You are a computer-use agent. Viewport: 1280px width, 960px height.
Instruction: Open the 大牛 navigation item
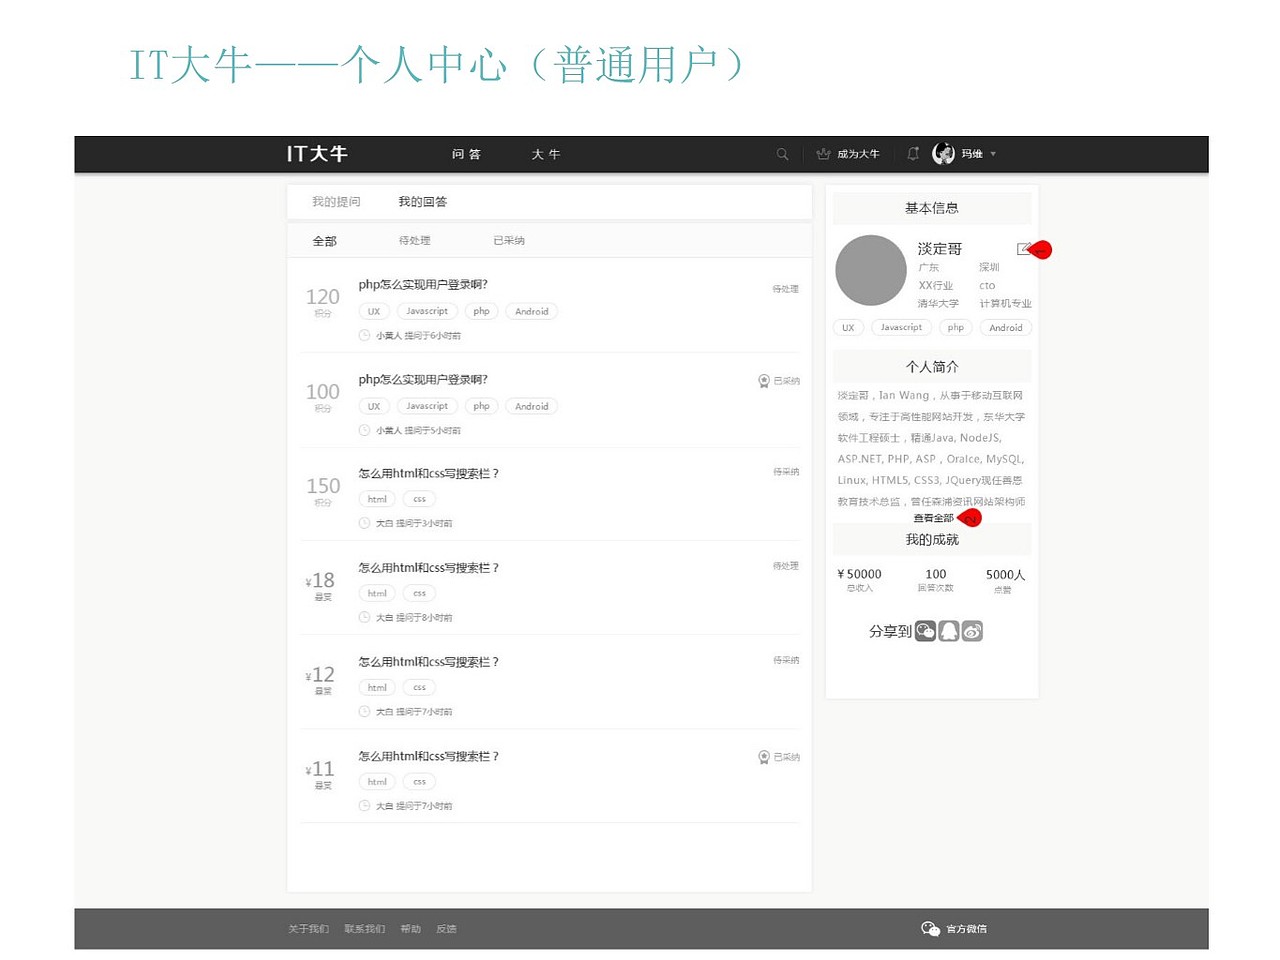click(546, 154)
